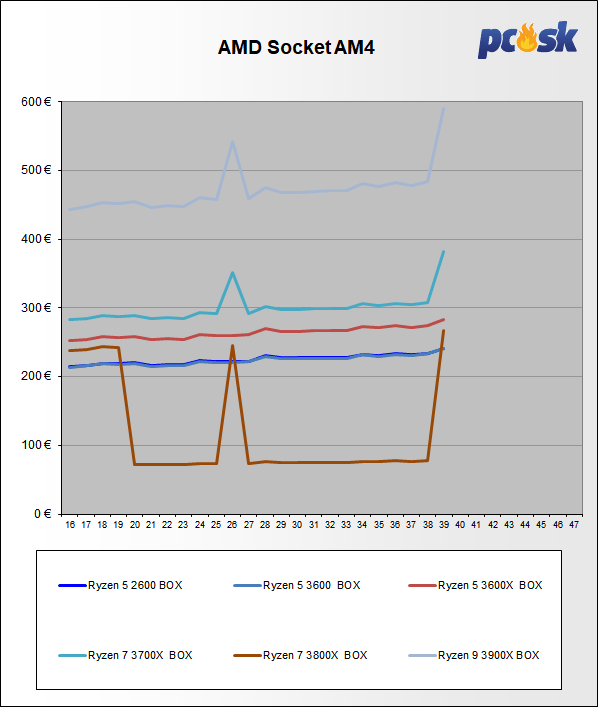Select Ryzen 5 2600 BOX legend label
The width and height of the screenshot is (598, 707).
coord(135,585)
